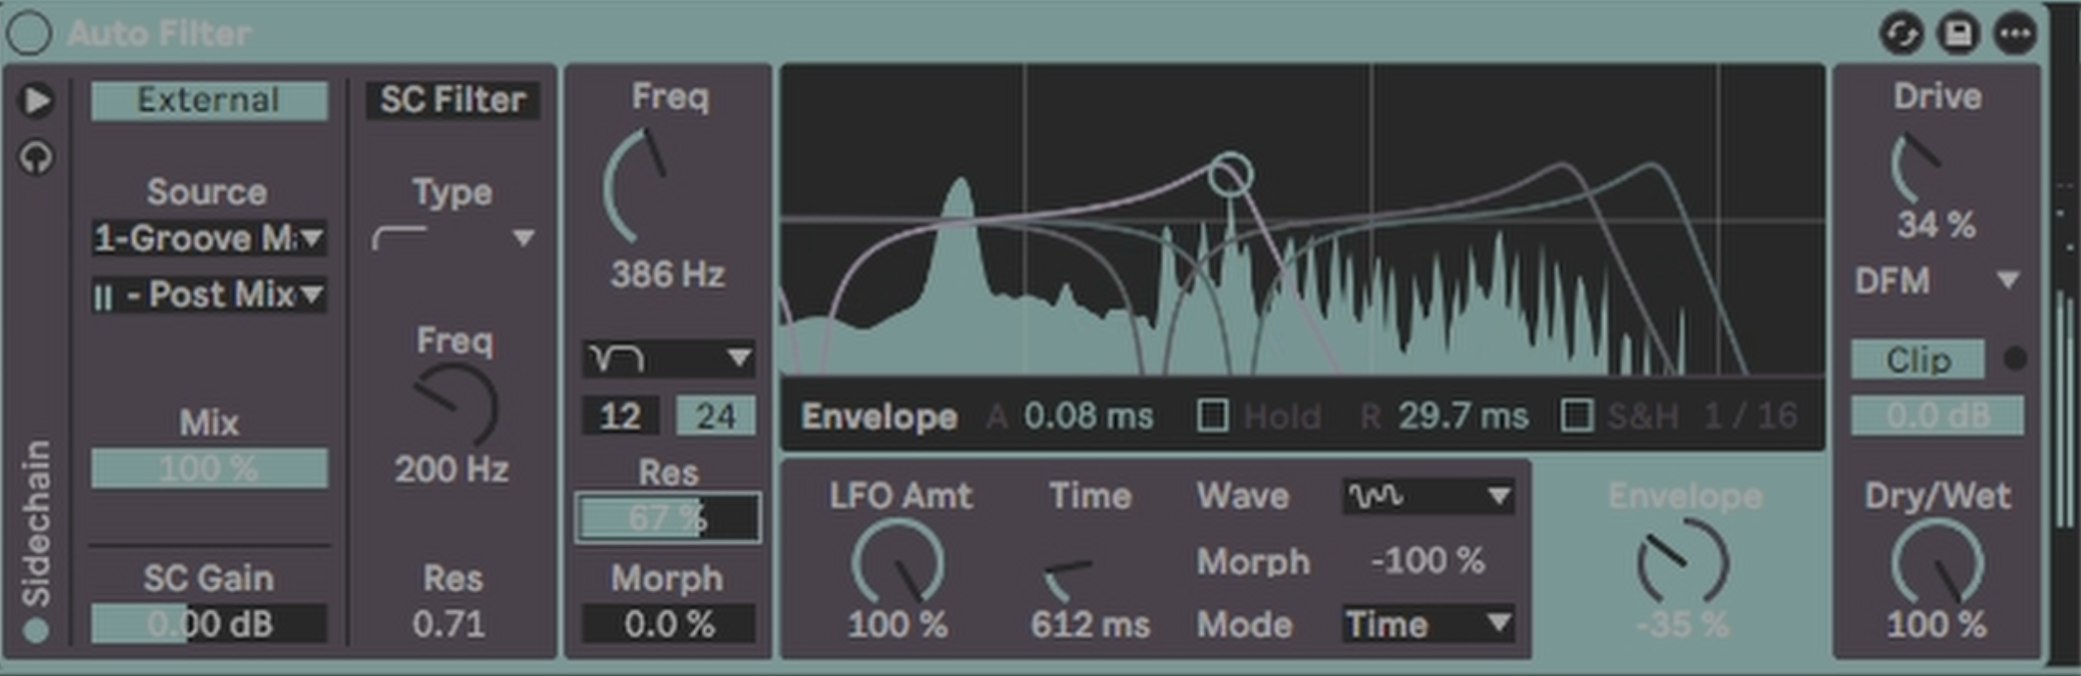Click the filter cutoff circle in display
The height and width of the screenshot is (676, 2081).
point(1229,175)
